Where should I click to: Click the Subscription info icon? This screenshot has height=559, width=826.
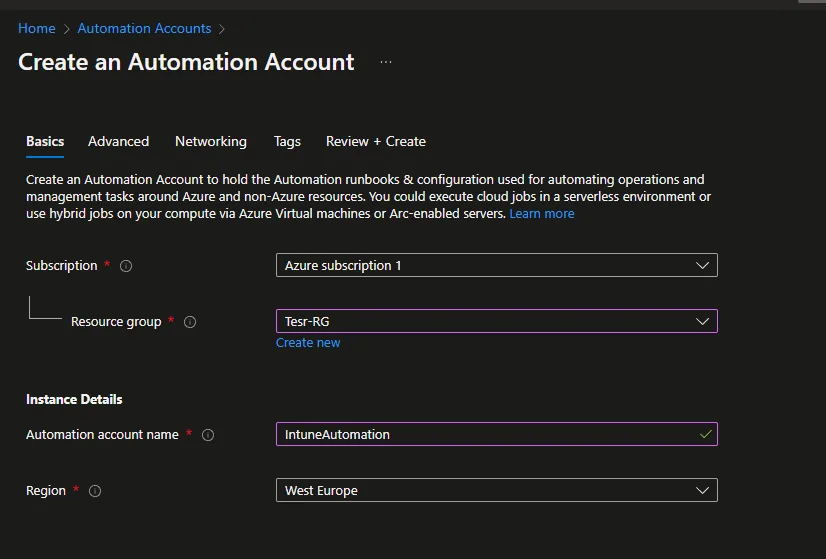[126, 266]
